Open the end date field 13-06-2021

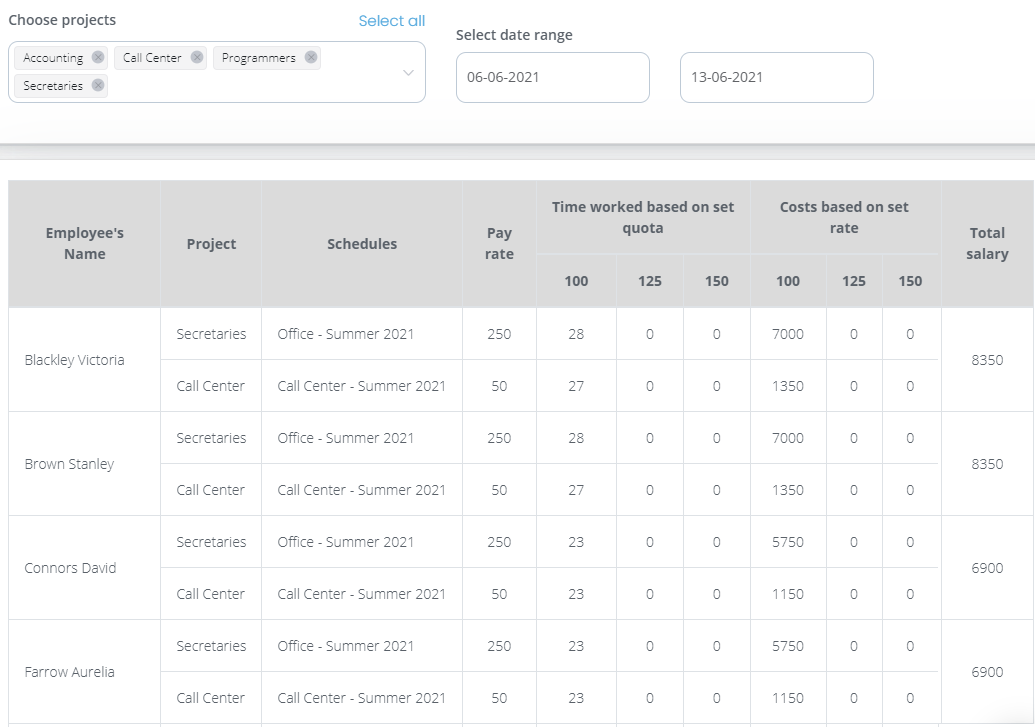(x=777, y=77)
